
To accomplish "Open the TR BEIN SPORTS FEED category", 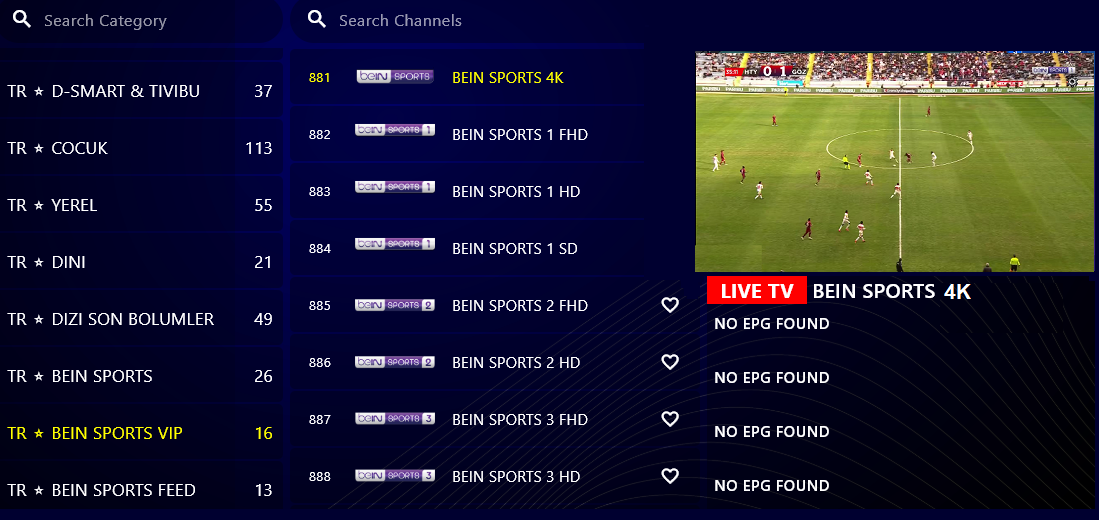I will click(142, 490).
